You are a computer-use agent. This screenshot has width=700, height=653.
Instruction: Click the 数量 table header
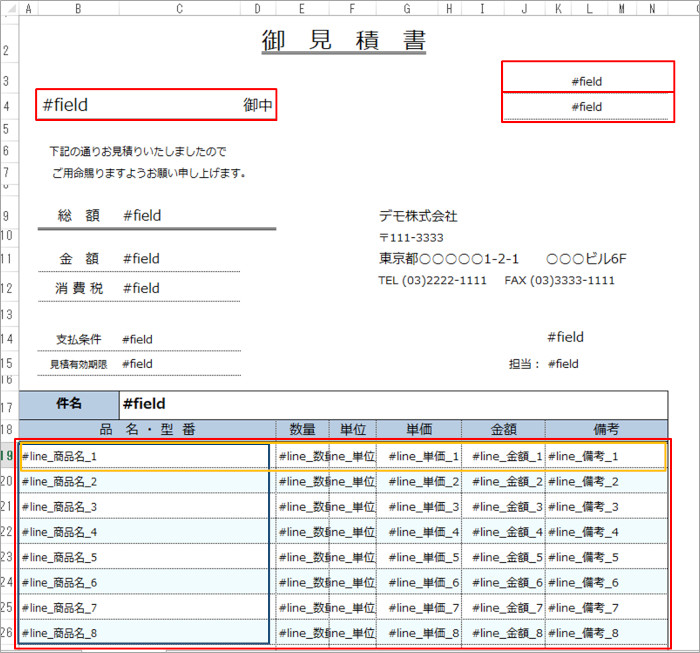click(303, 429)
